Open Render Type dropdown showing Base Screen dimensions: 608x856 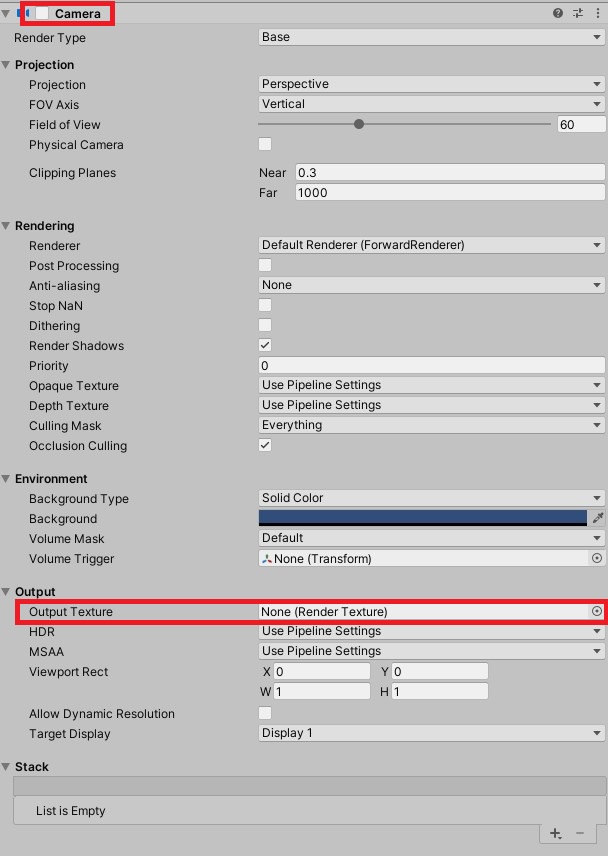pyautogui.click(x=431, y=37)
